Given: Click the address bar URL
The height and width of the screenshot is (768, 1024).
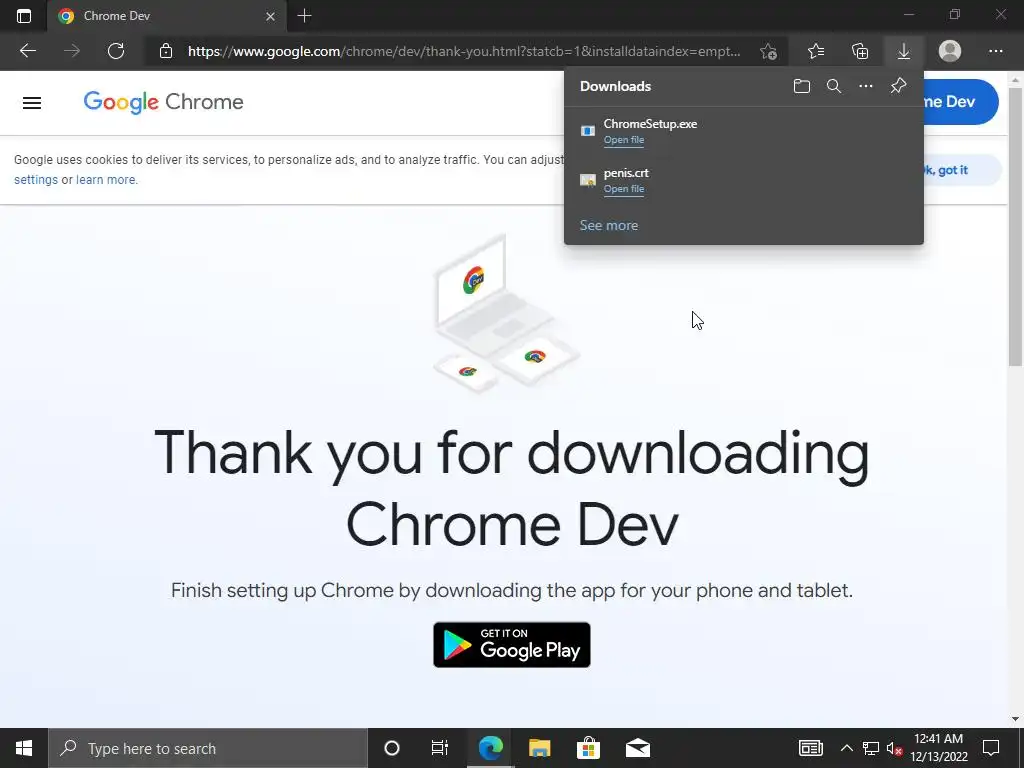Looking at the screenshot, I should click(x=464, y=51).
